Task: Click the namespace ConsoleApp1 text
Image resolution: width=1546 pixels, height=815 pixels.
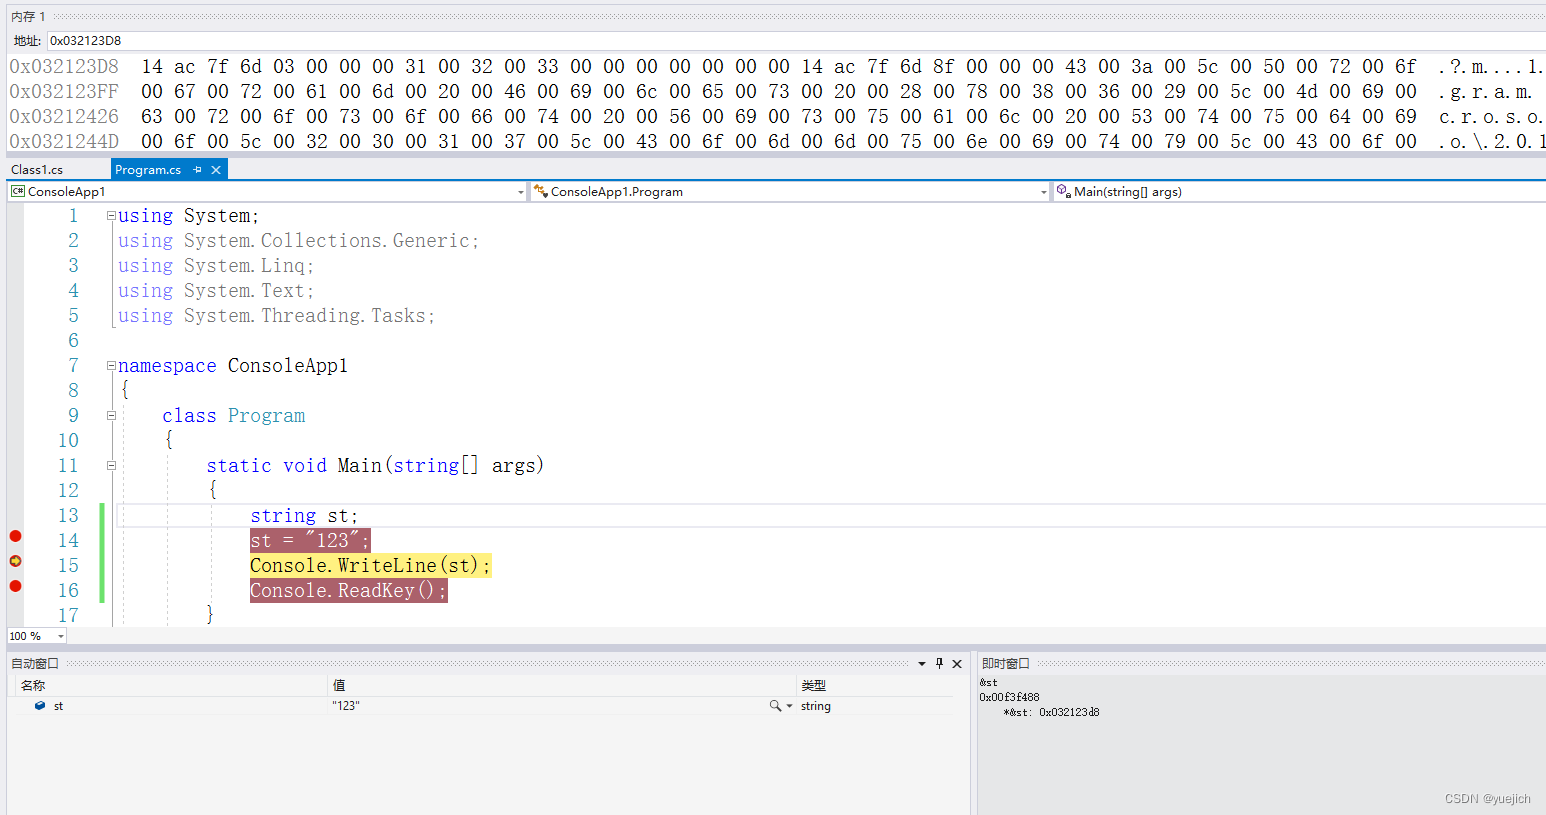Action: (x=233, y=366)
